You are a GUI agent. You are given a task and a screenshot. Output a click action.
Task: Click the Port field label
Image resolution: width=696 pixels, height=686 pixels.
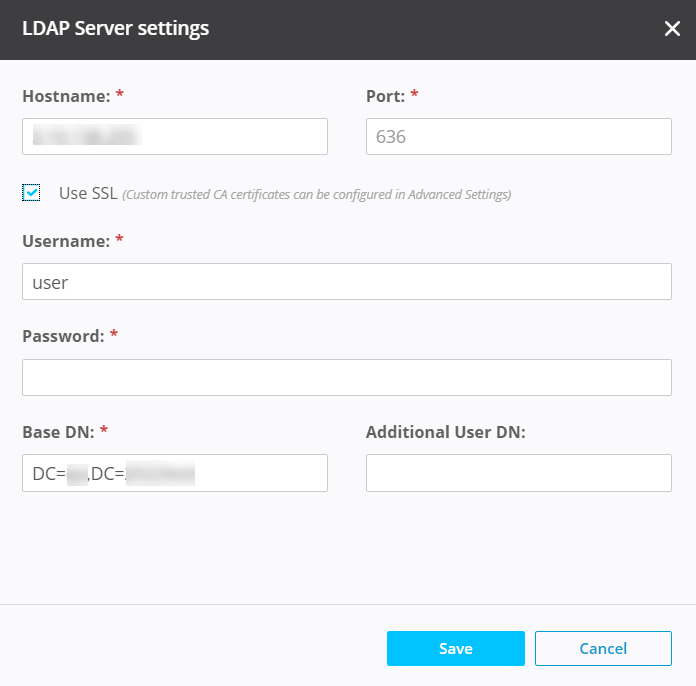coord(385,96)
